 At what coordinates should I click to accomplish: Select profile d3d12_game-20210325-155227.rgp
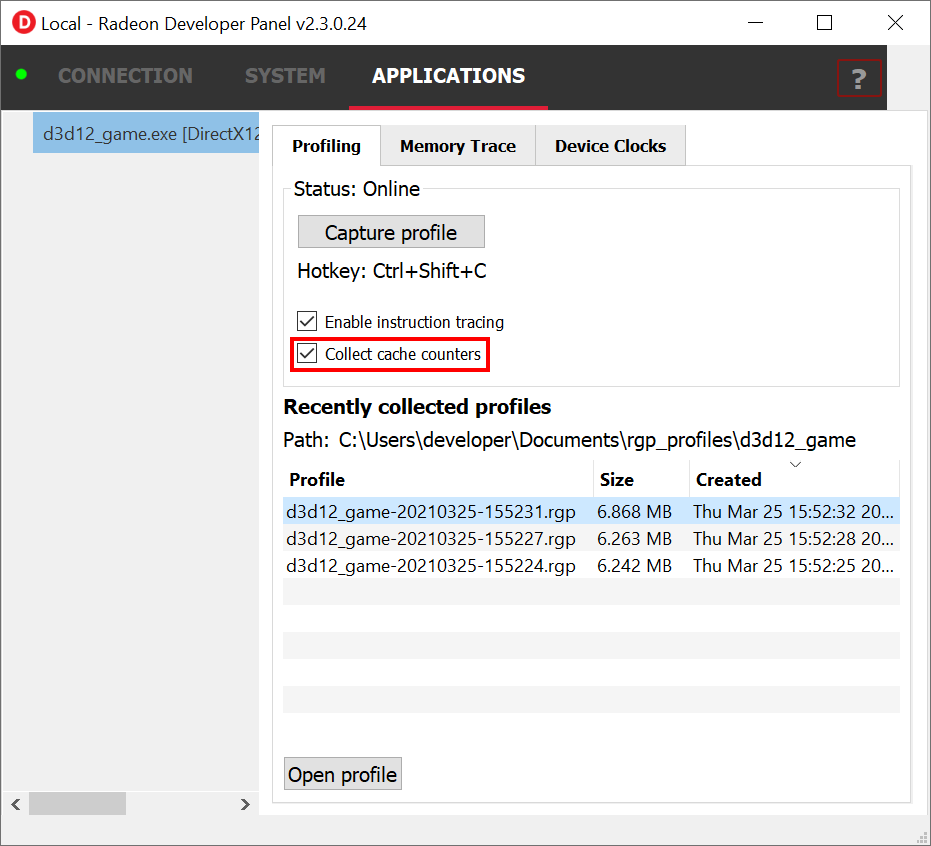coord(431,539)
